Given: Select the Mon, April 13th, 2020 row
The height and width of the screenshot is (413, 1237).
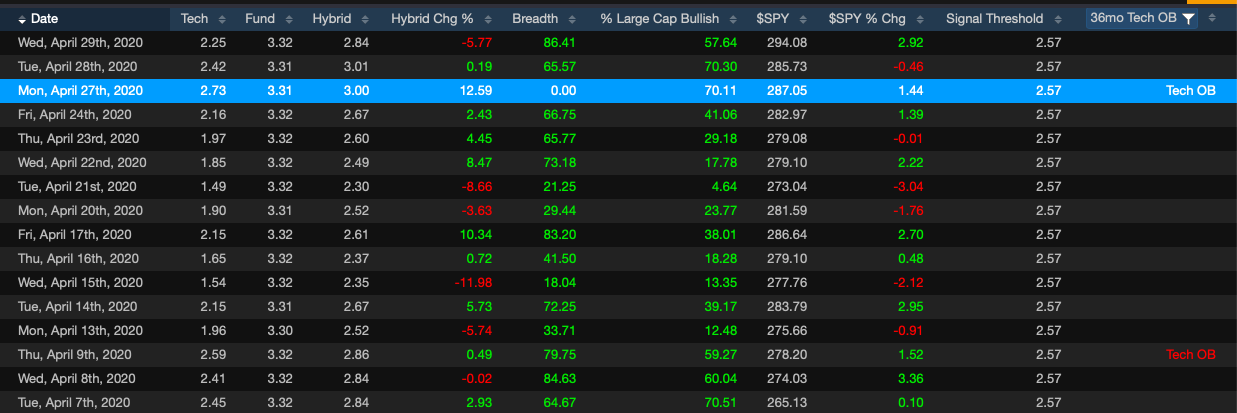Looking at the screenshot, I should (618, 331).
